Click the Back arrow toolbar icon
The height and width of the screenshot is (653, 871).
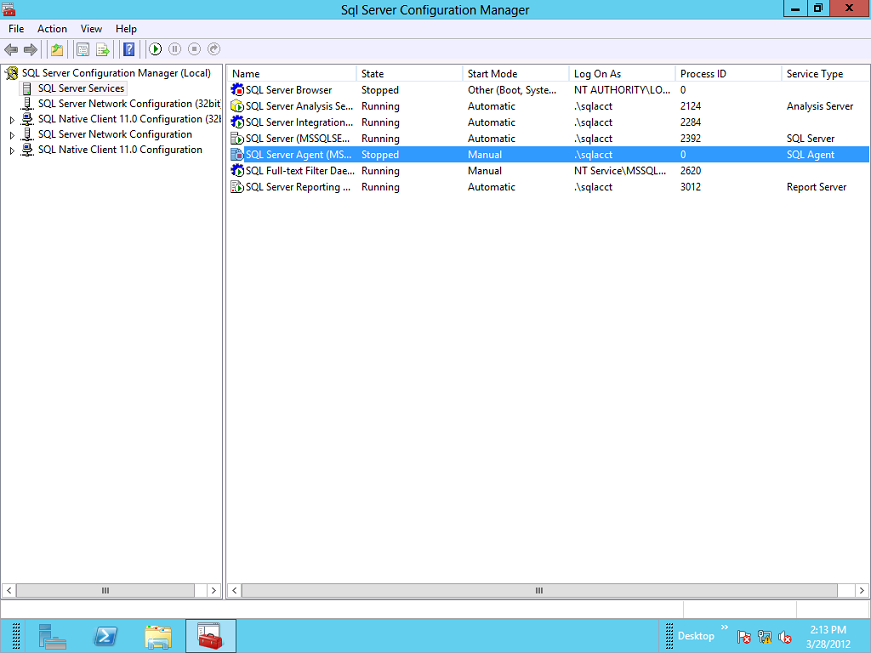[11, 49]
